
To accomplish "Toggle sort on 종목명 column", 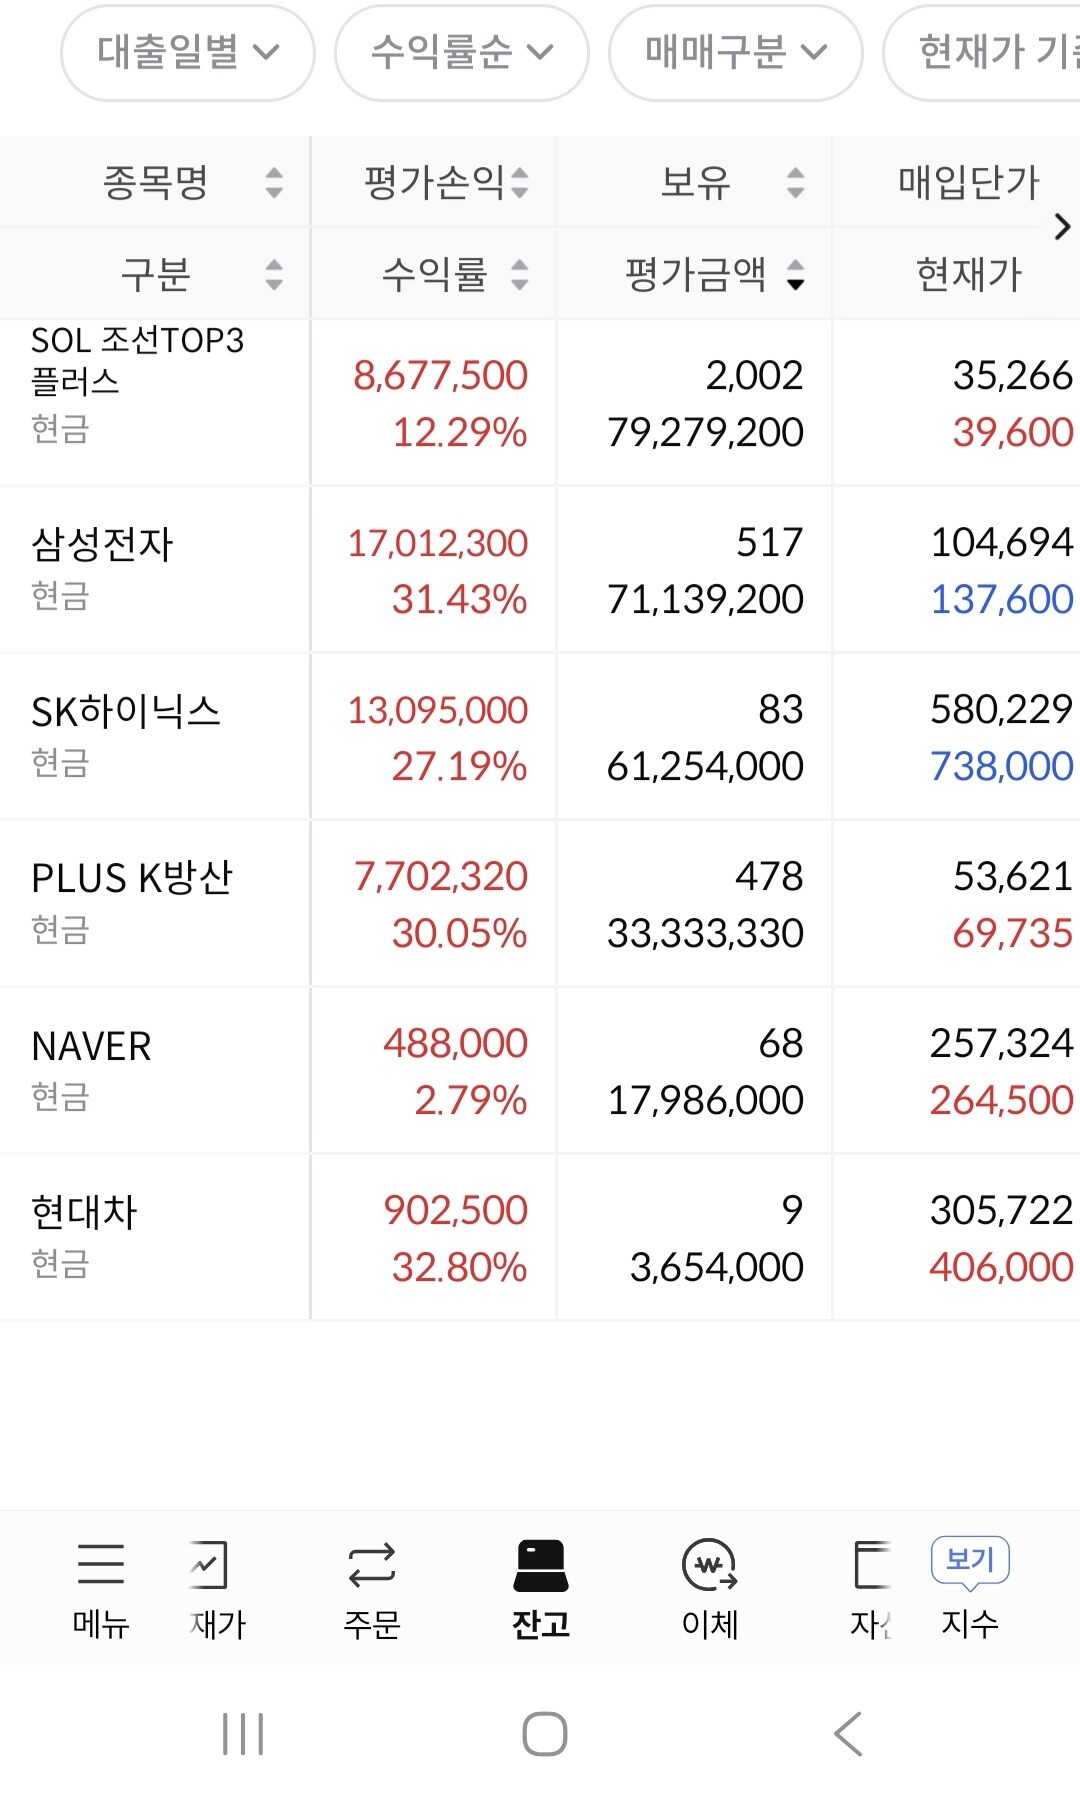I will tap(273, 182).
